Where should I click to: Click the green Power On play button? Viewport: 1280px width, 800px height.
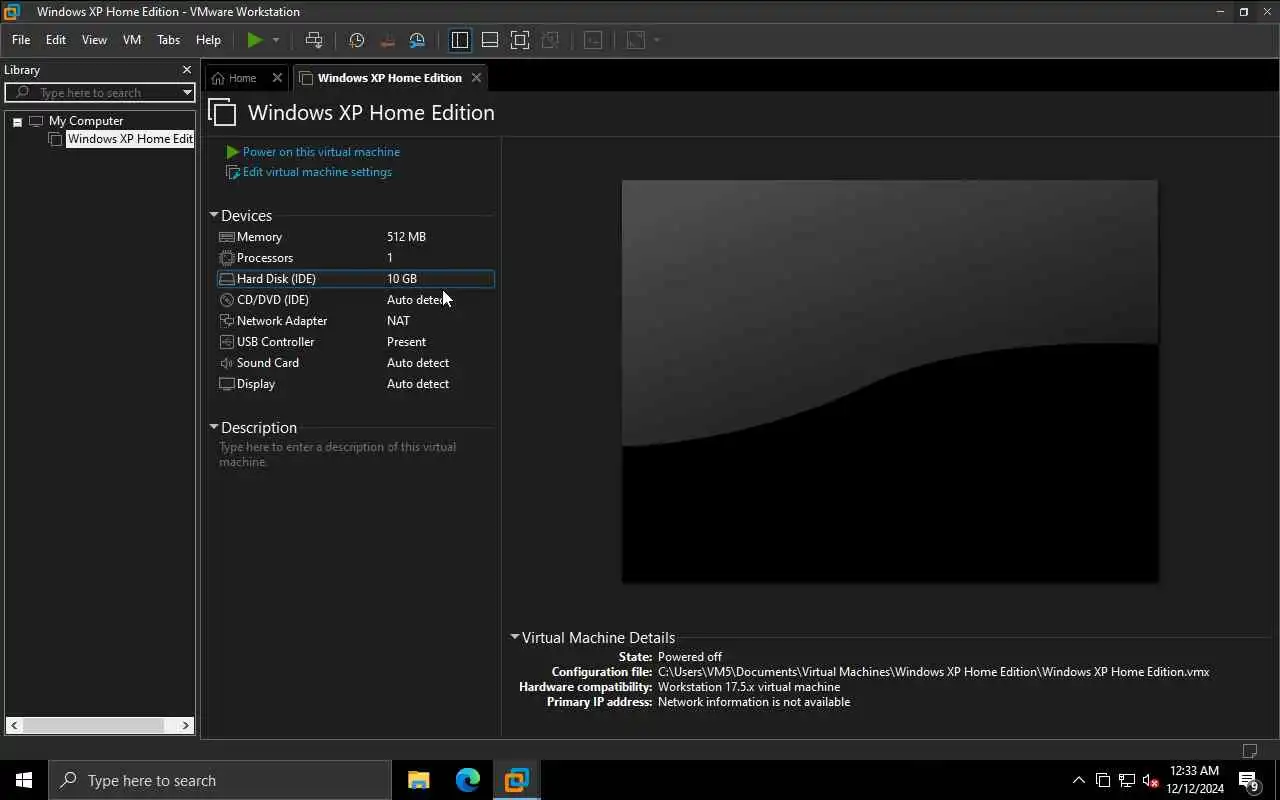[255, 40]
